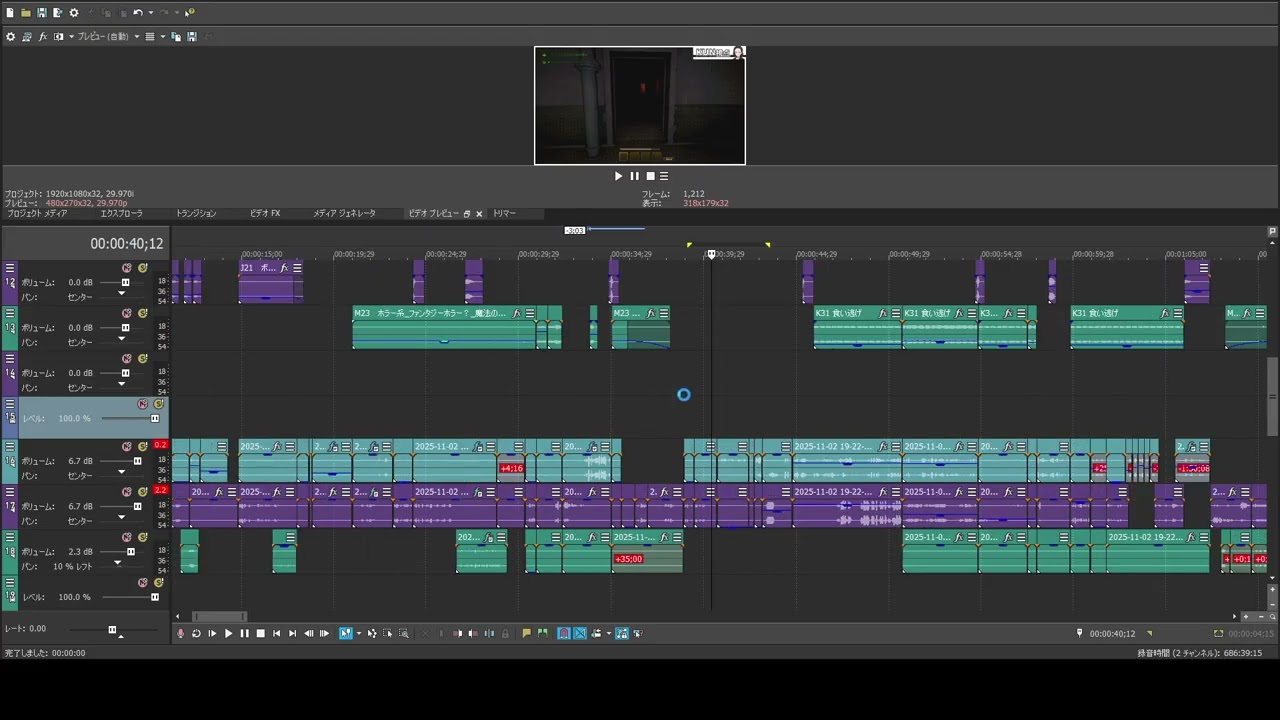Screen dimensions: 1280x720
Task: Open the What's This help pointer
Action: [189, 13]
